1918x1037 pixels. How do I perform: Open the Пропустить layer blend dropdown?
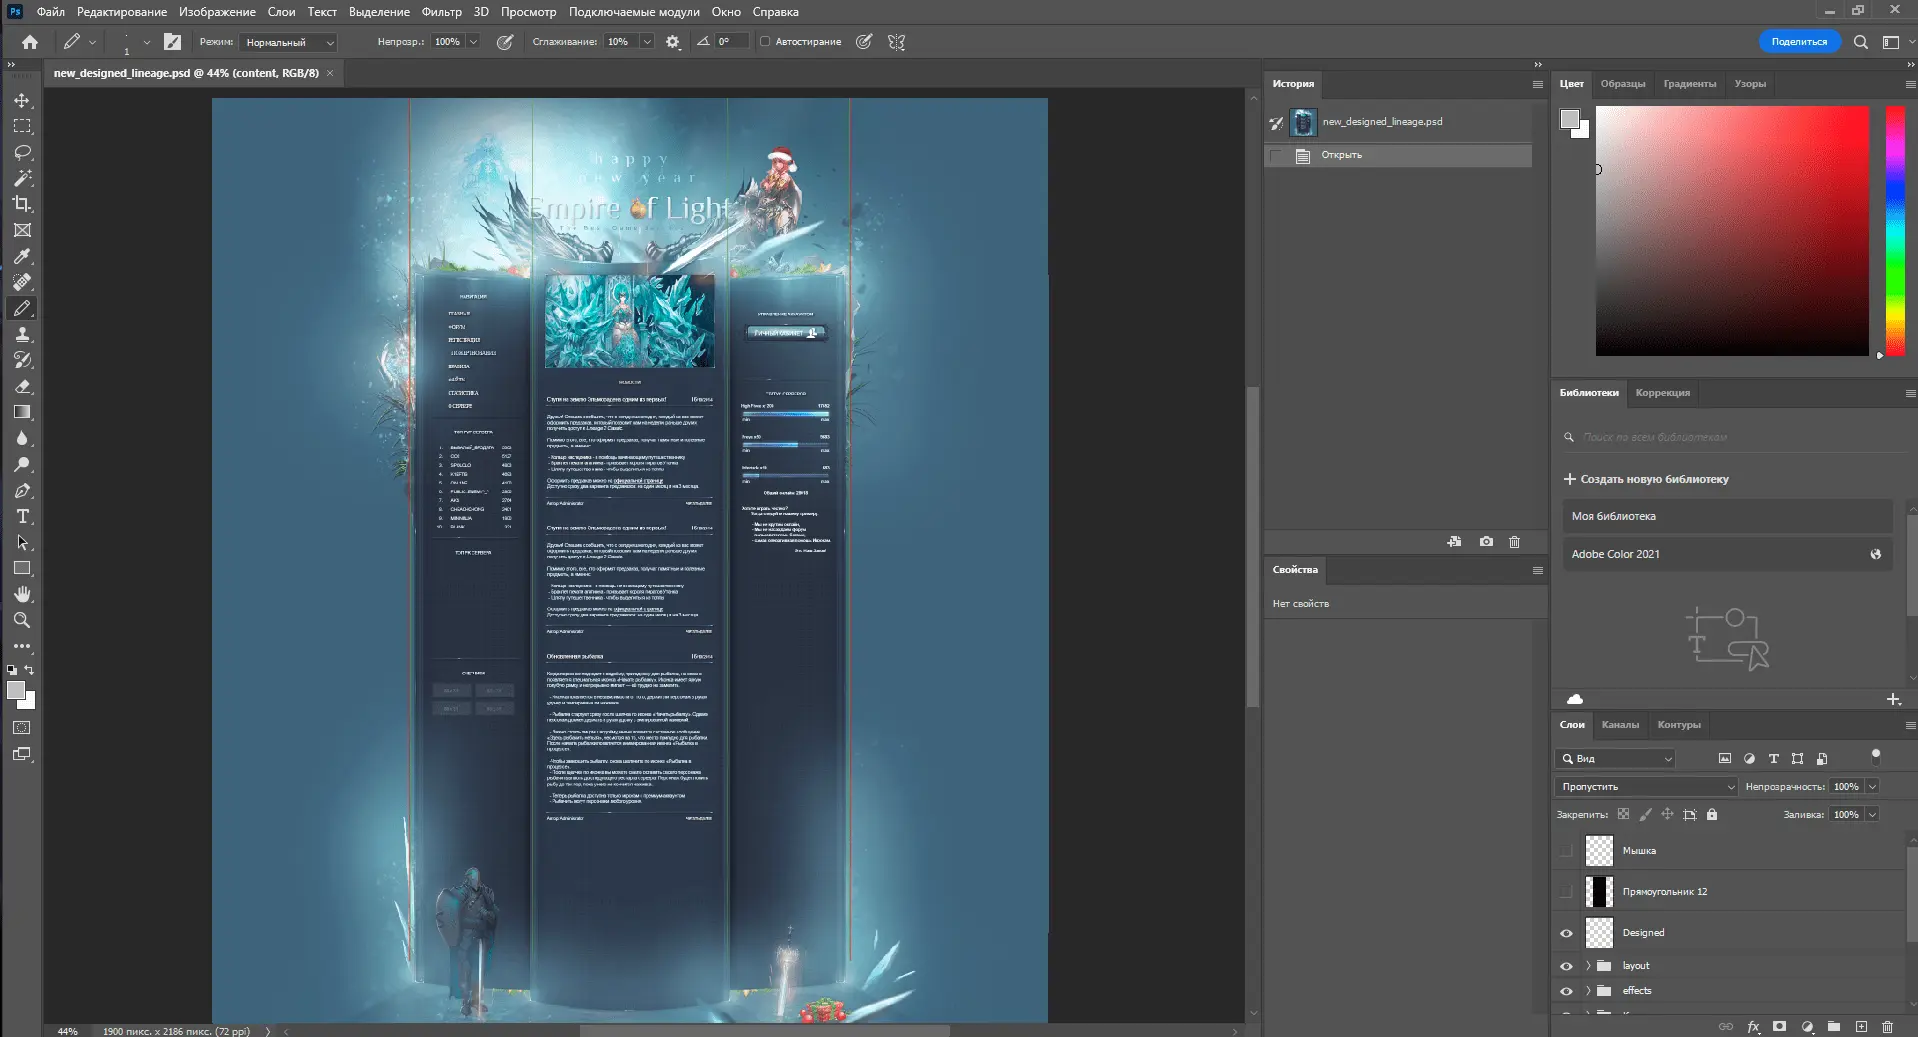[1645, 787]
